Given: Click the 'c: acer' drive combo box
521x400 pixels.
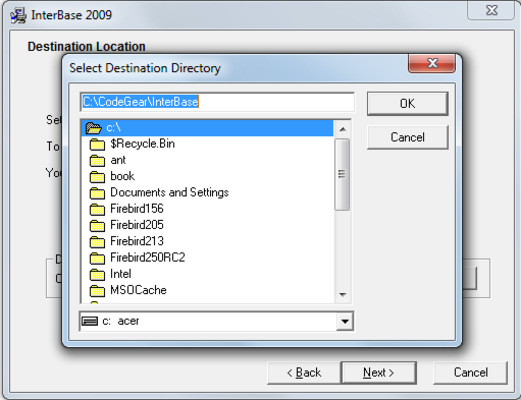Looking at the screenshot, I should [x=216, y=321].
